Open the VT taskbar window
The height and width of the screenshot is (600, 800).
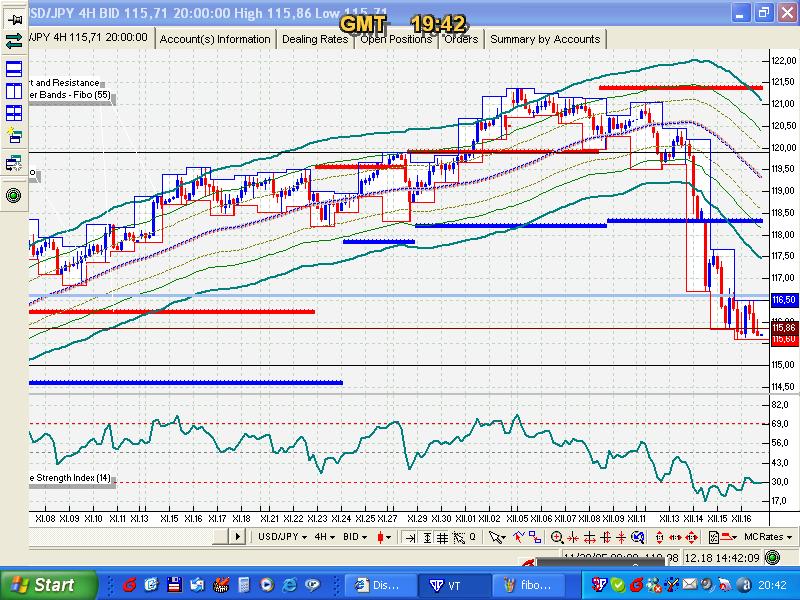click(x=454, y=585)
